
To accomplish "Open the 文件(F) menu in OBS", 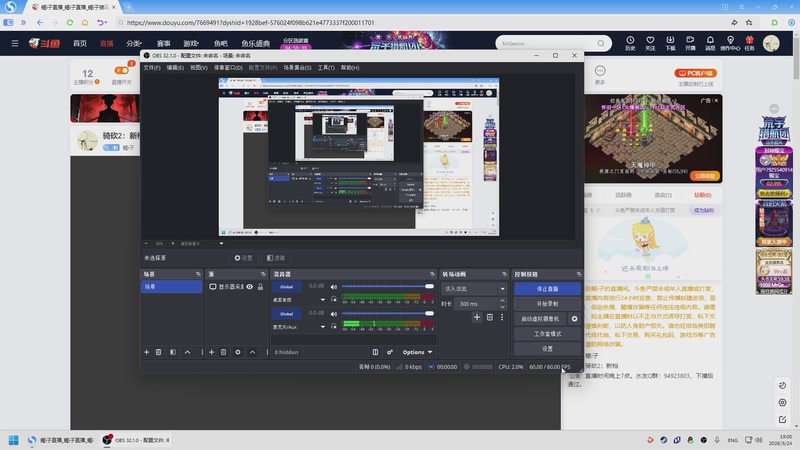I will pyautogui.click(x=152, y=67).
